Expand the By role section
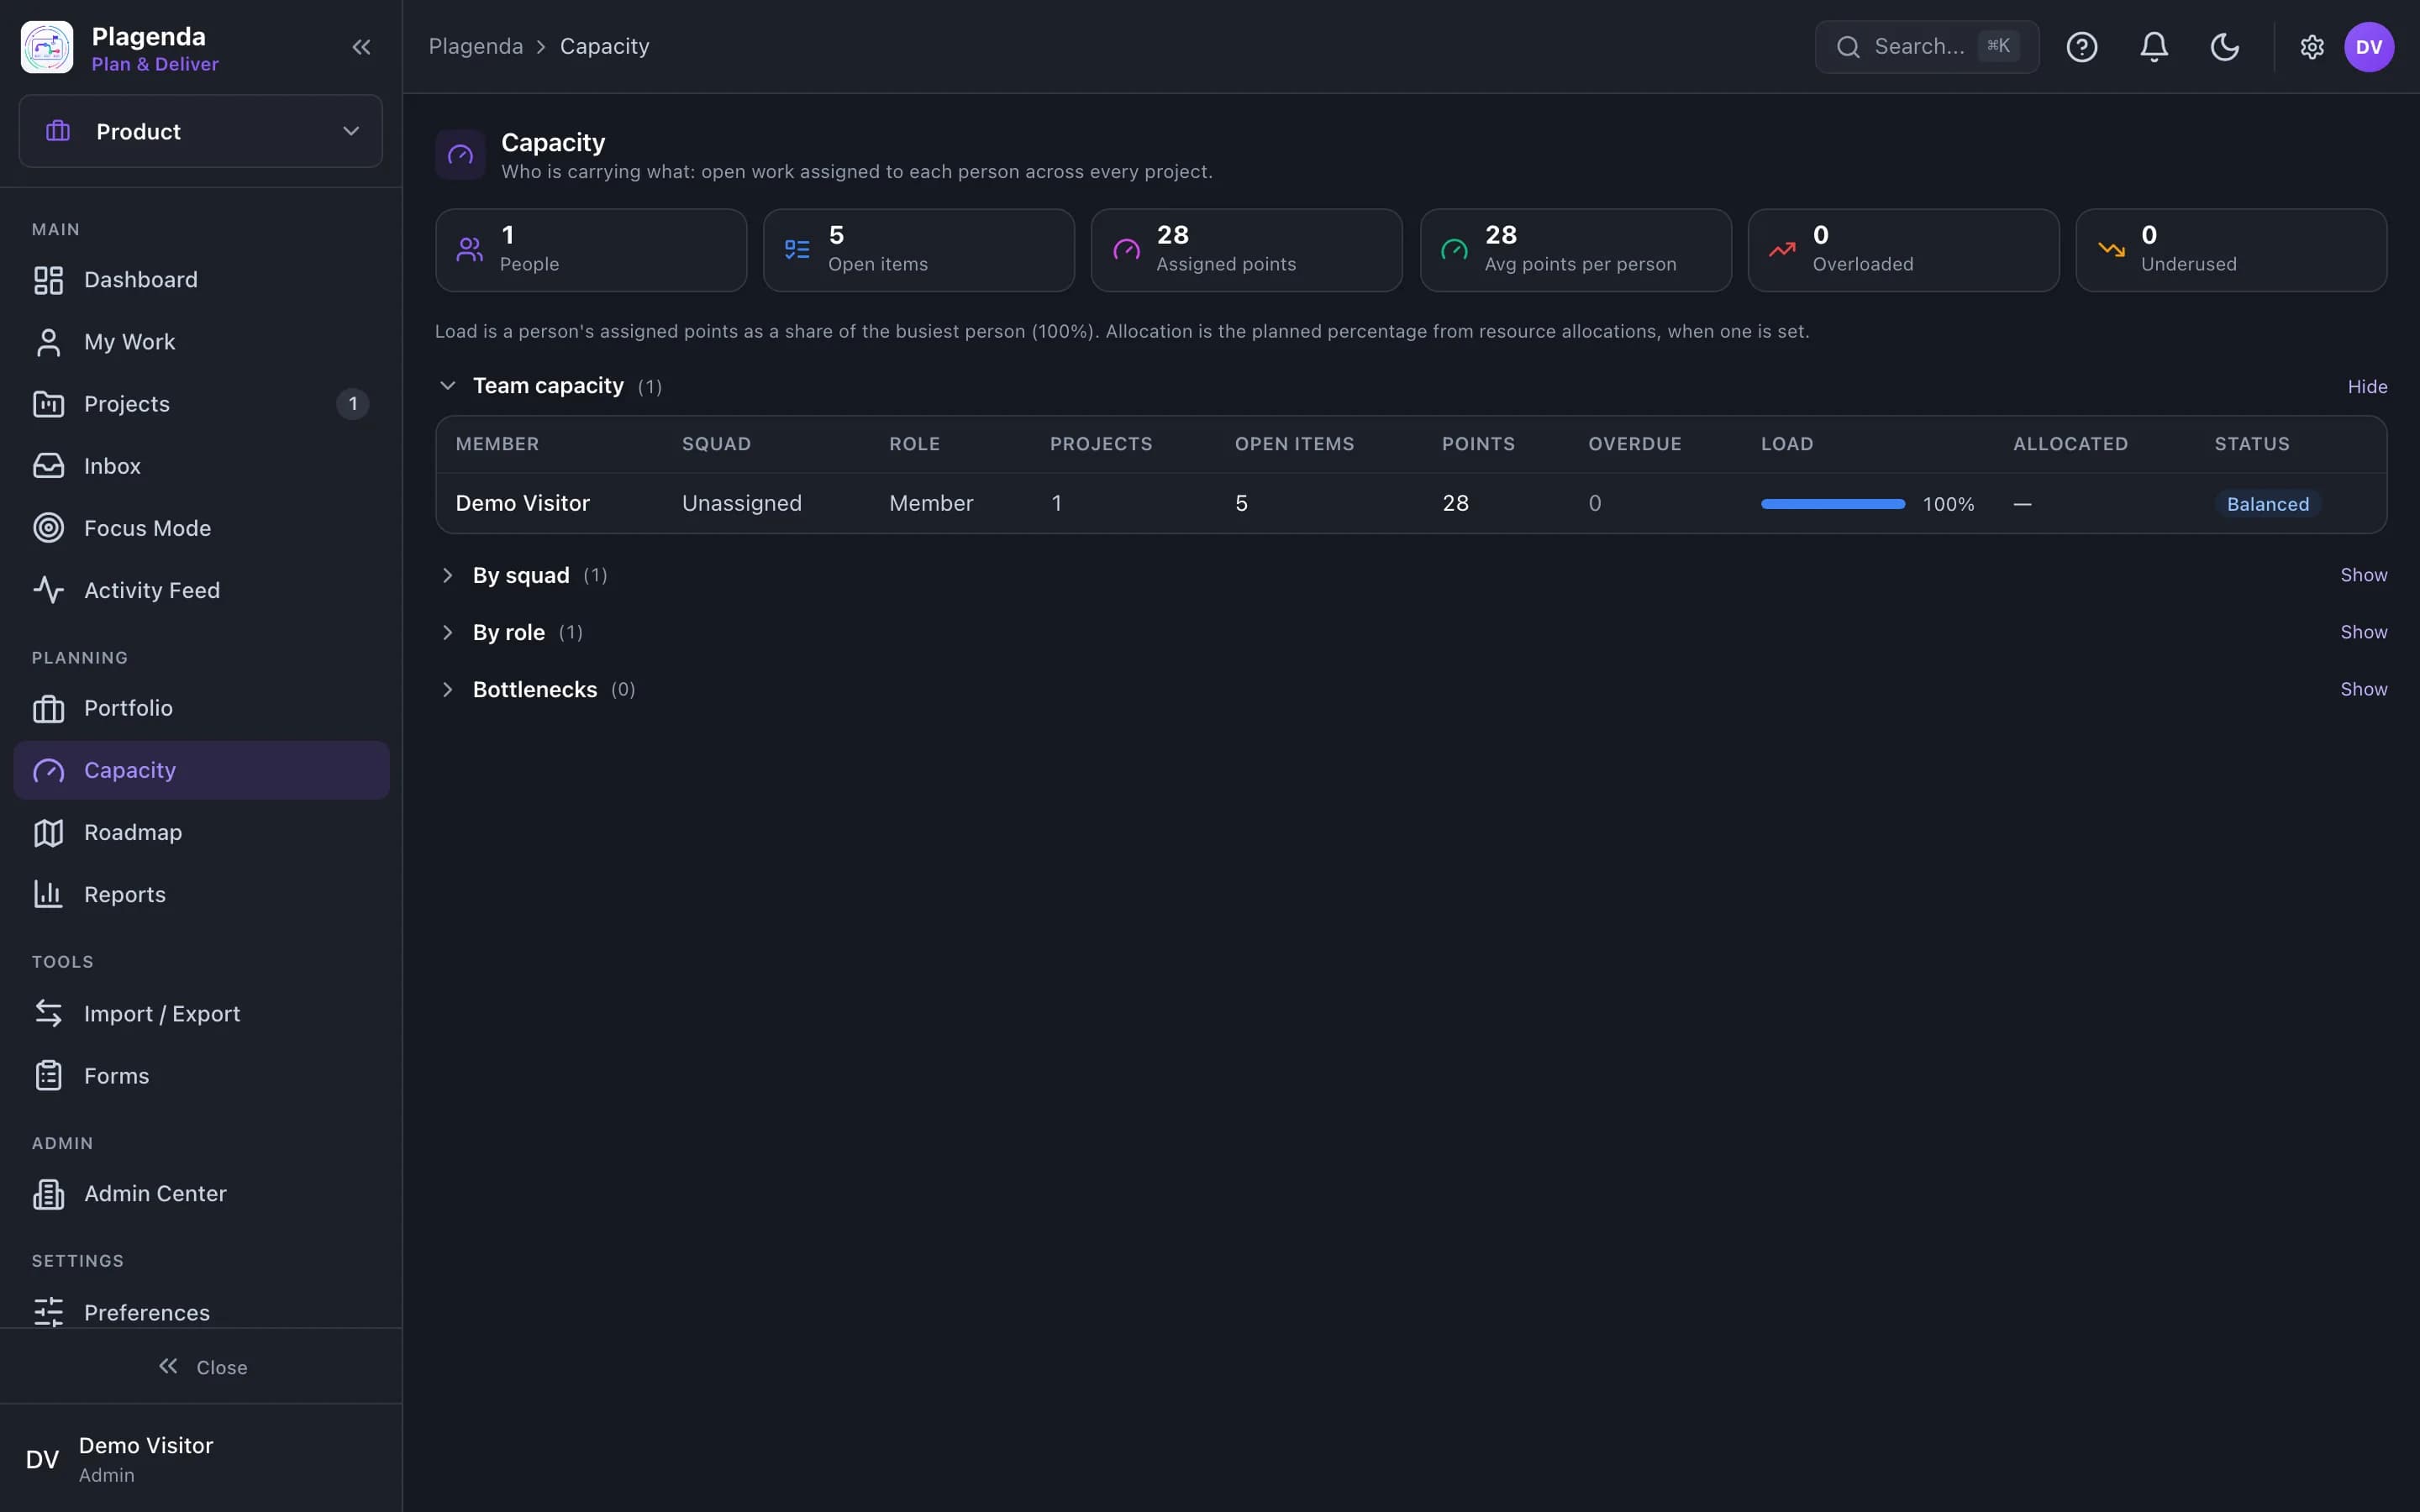Viewport: 2420px width, 1512px height. pyautogui.click(x=509, y=632)
